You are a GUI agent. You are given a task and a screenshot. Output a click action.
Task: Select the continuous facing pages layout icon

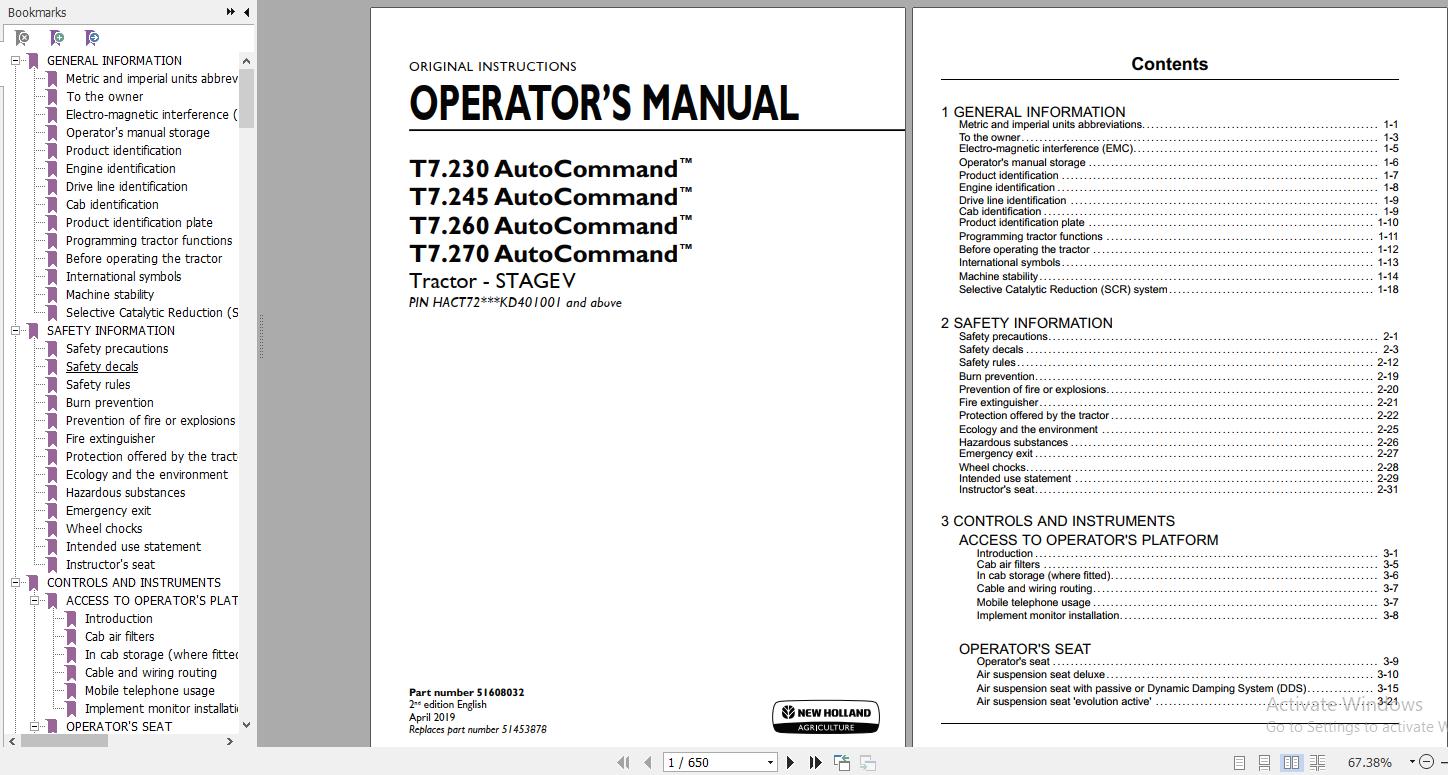point(1317,762)
